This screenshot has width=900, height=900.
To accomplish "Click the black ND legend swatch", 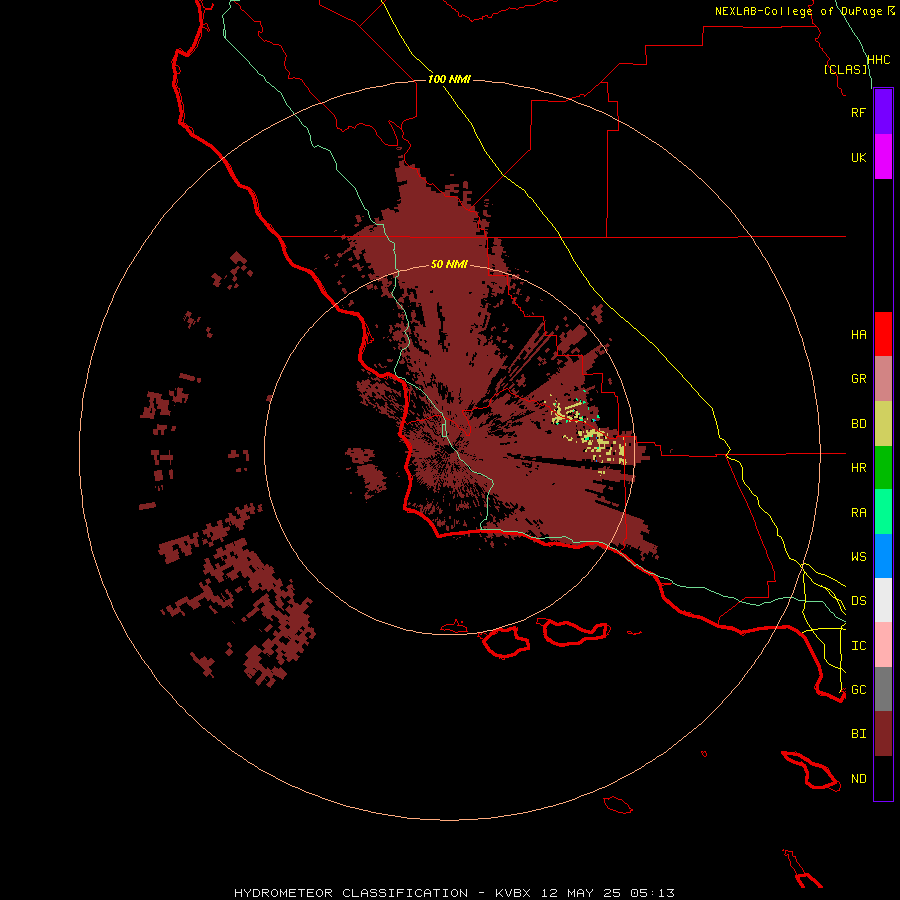I will [883, 778].
